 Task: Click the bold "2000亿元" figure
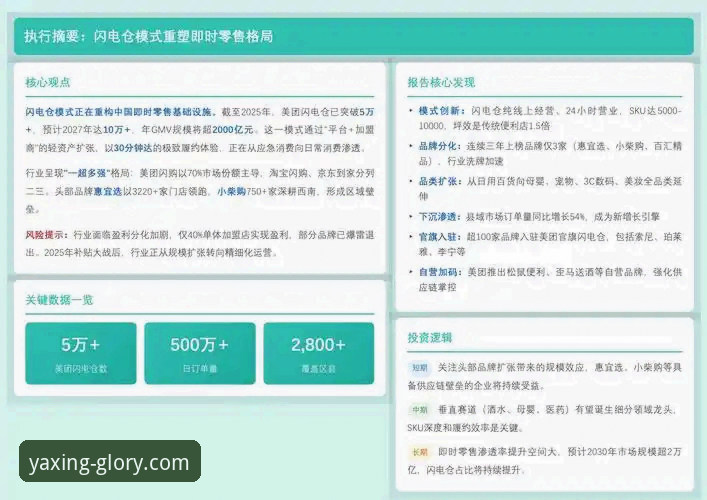tap(233, 130)
